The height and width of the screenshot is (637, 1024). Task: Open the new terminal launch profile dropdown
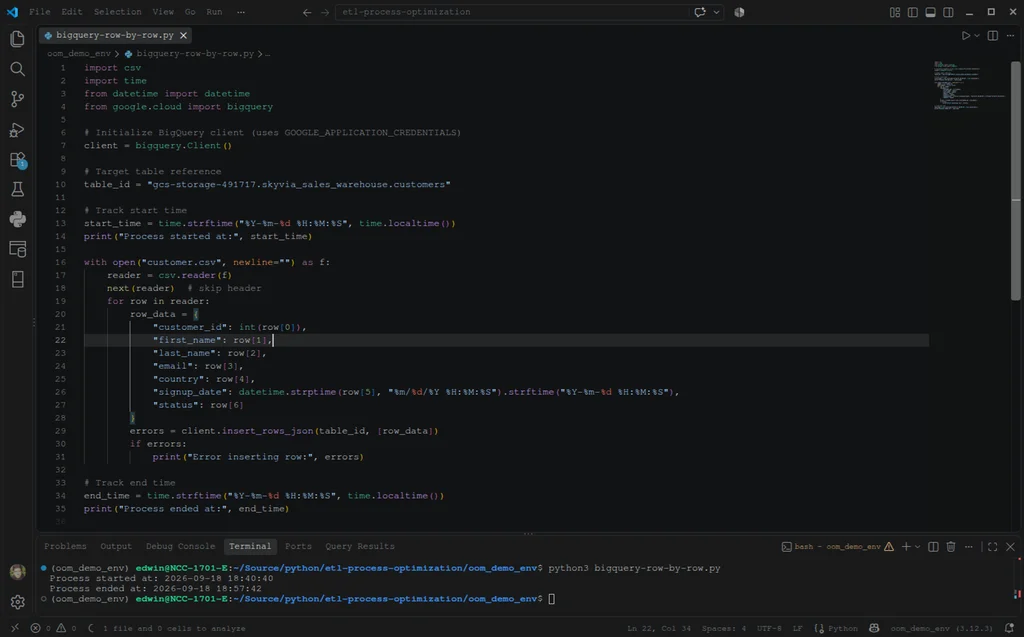(x=918, y=547)
